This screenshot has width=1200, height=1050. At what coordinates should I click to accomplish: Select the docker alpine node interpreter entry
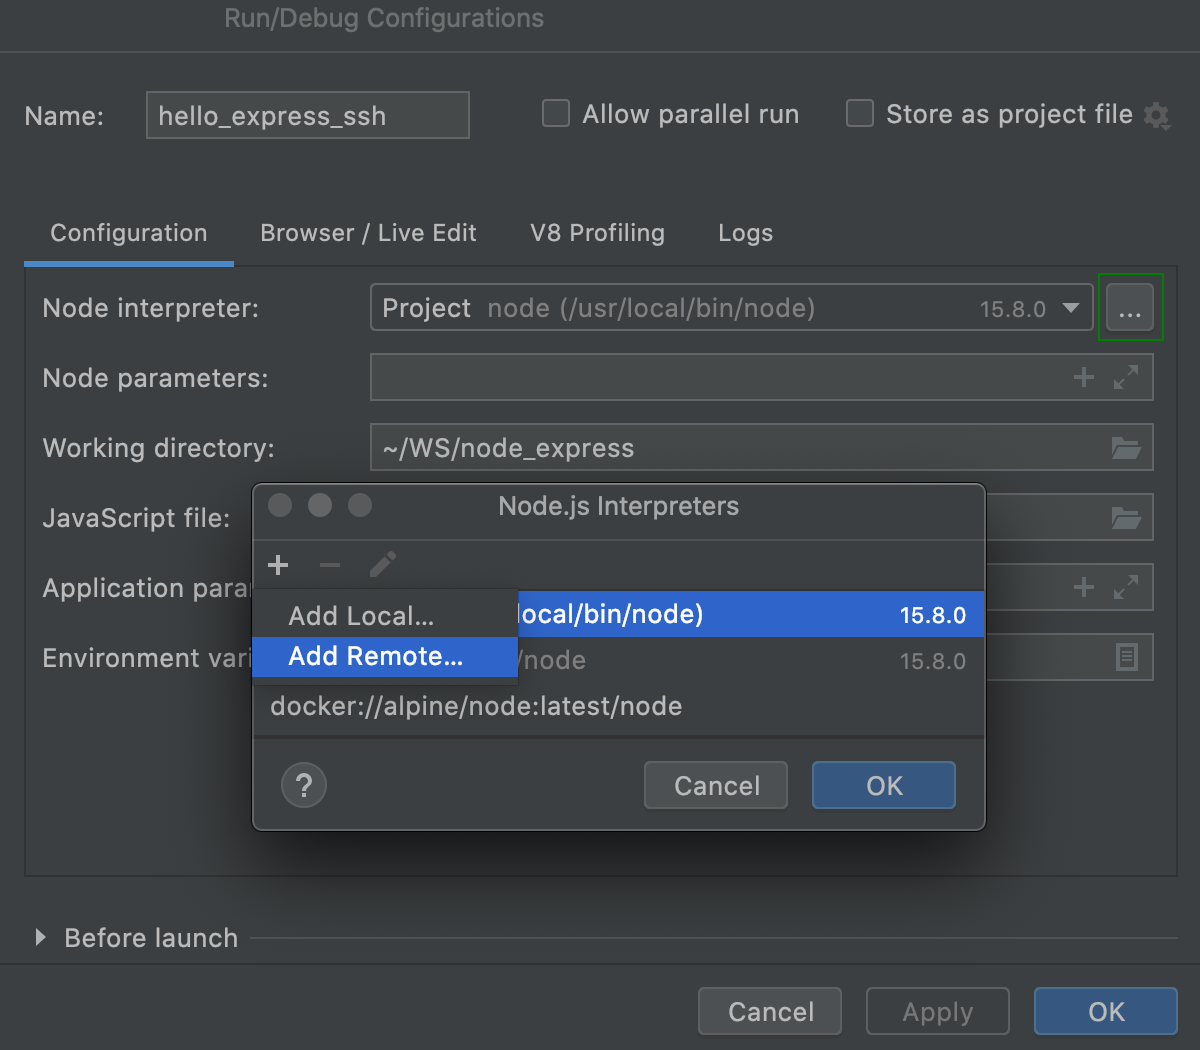coord(474,706)
